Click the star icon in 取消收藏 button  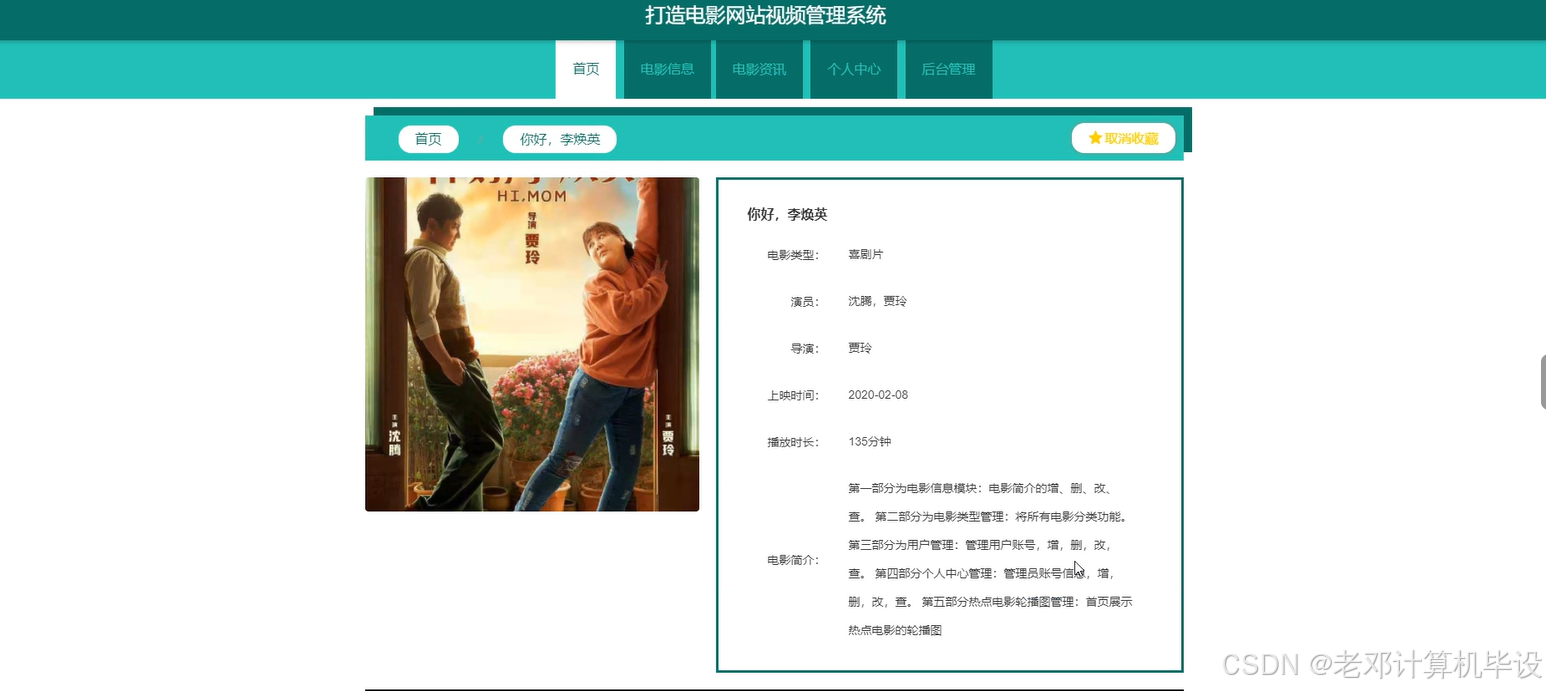[x=1095, y=138]
